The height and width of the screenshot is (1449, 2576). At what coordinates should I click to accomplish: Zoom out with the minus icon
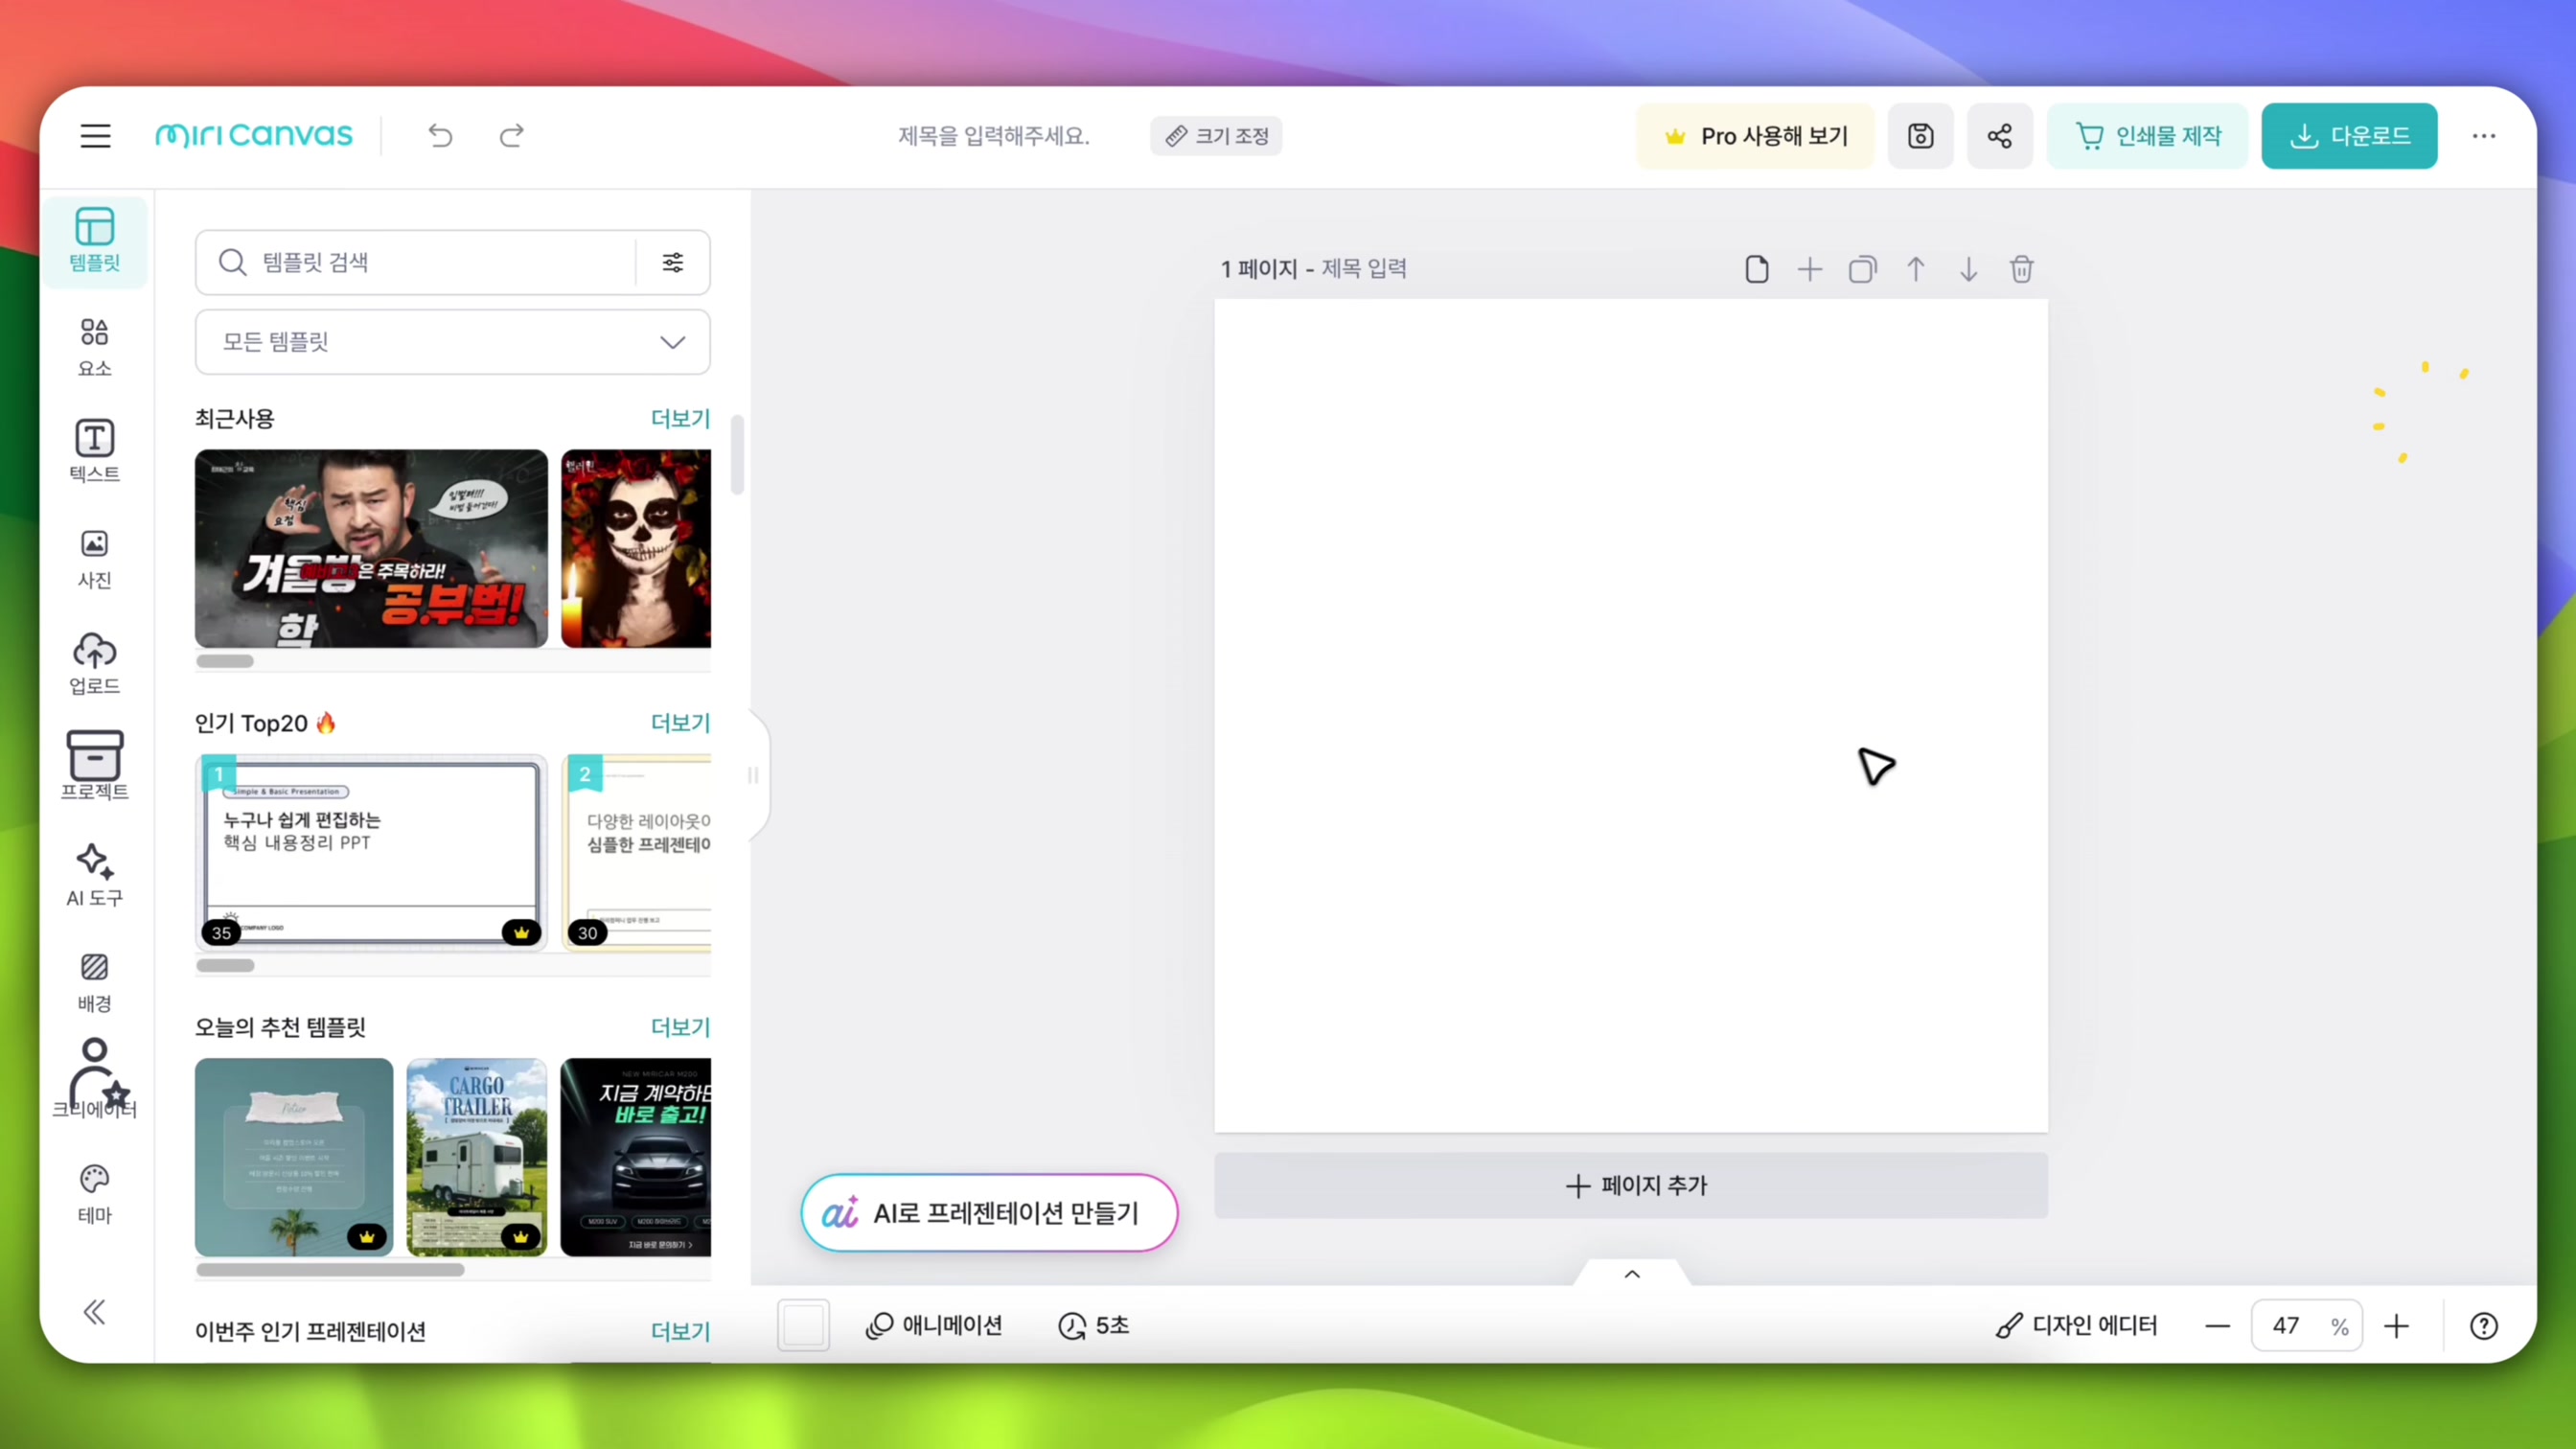(2217, 1326)
